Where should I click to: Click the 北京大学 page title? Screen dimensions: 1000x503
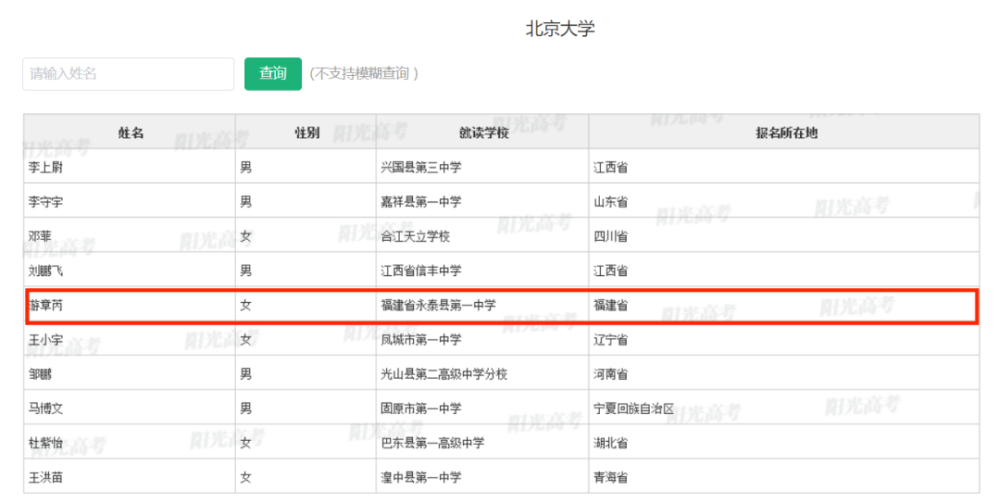[x=560, y=29]
